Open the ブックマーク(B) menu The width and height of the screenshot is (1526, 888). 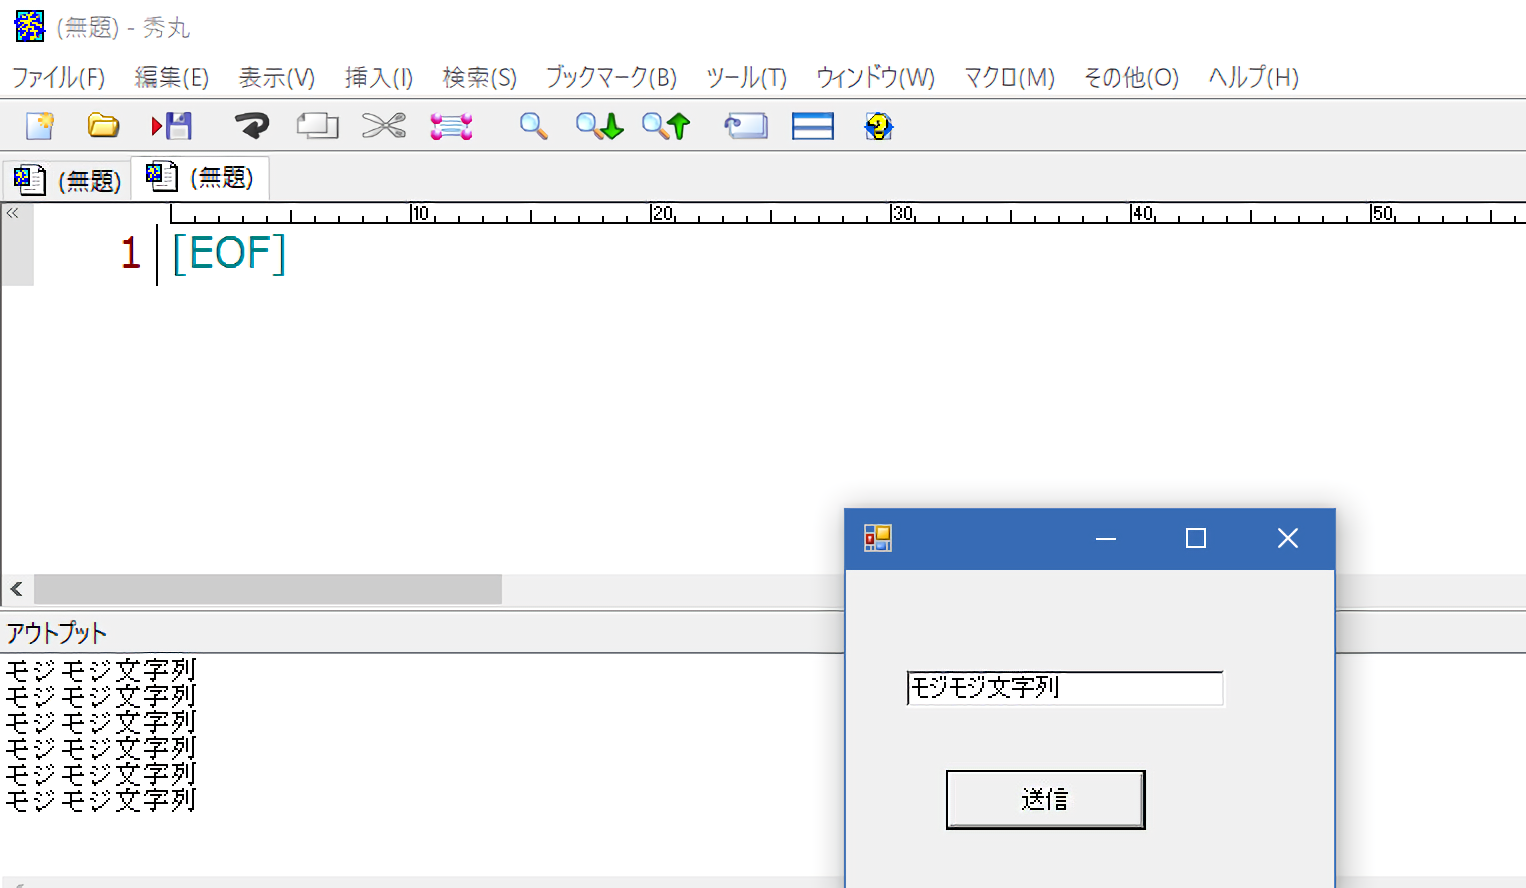611,78
